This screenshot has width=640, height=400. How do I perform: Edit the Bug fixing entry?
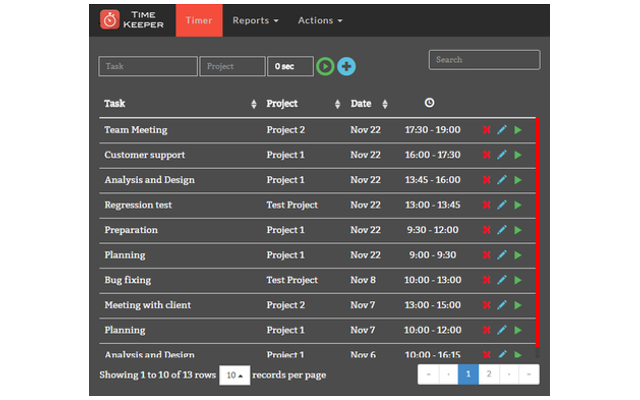pos(502,280)
